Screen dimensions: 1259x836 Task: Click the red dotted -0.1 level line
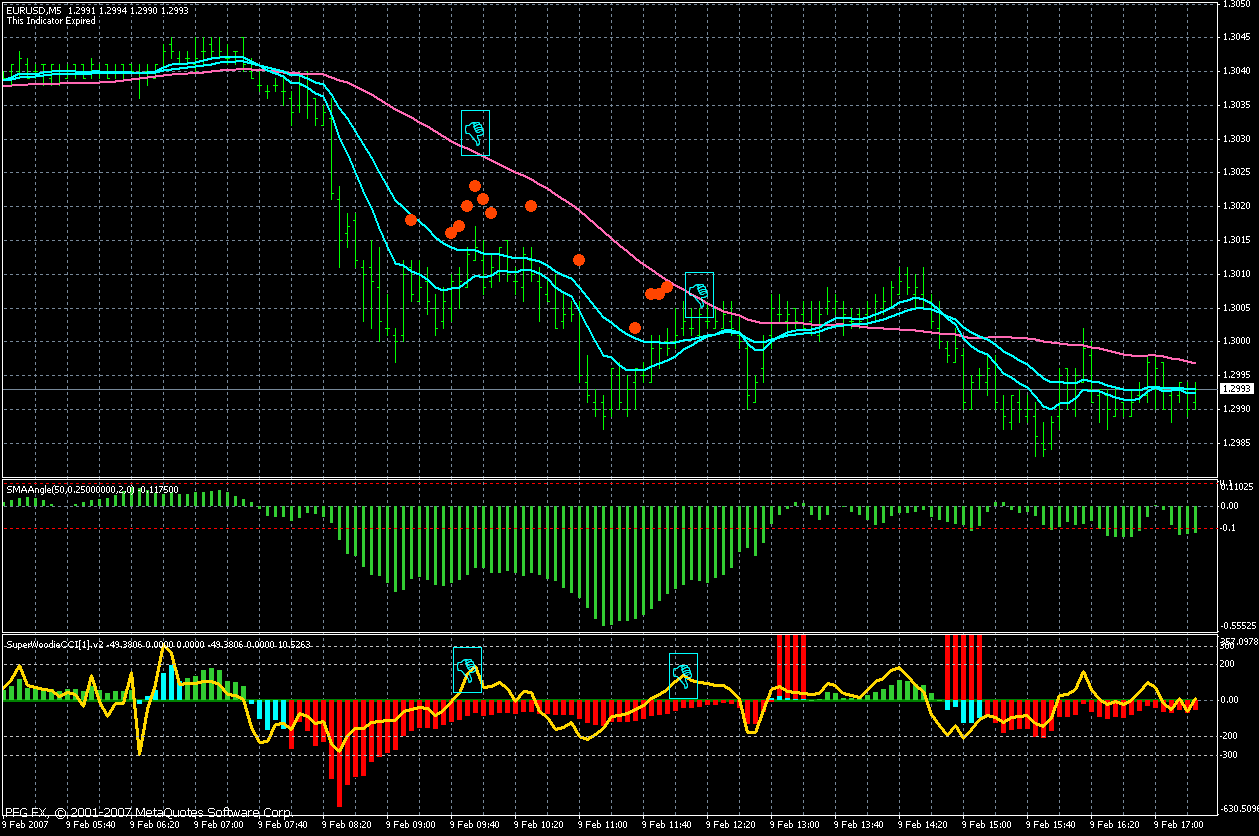pos(600,528)
